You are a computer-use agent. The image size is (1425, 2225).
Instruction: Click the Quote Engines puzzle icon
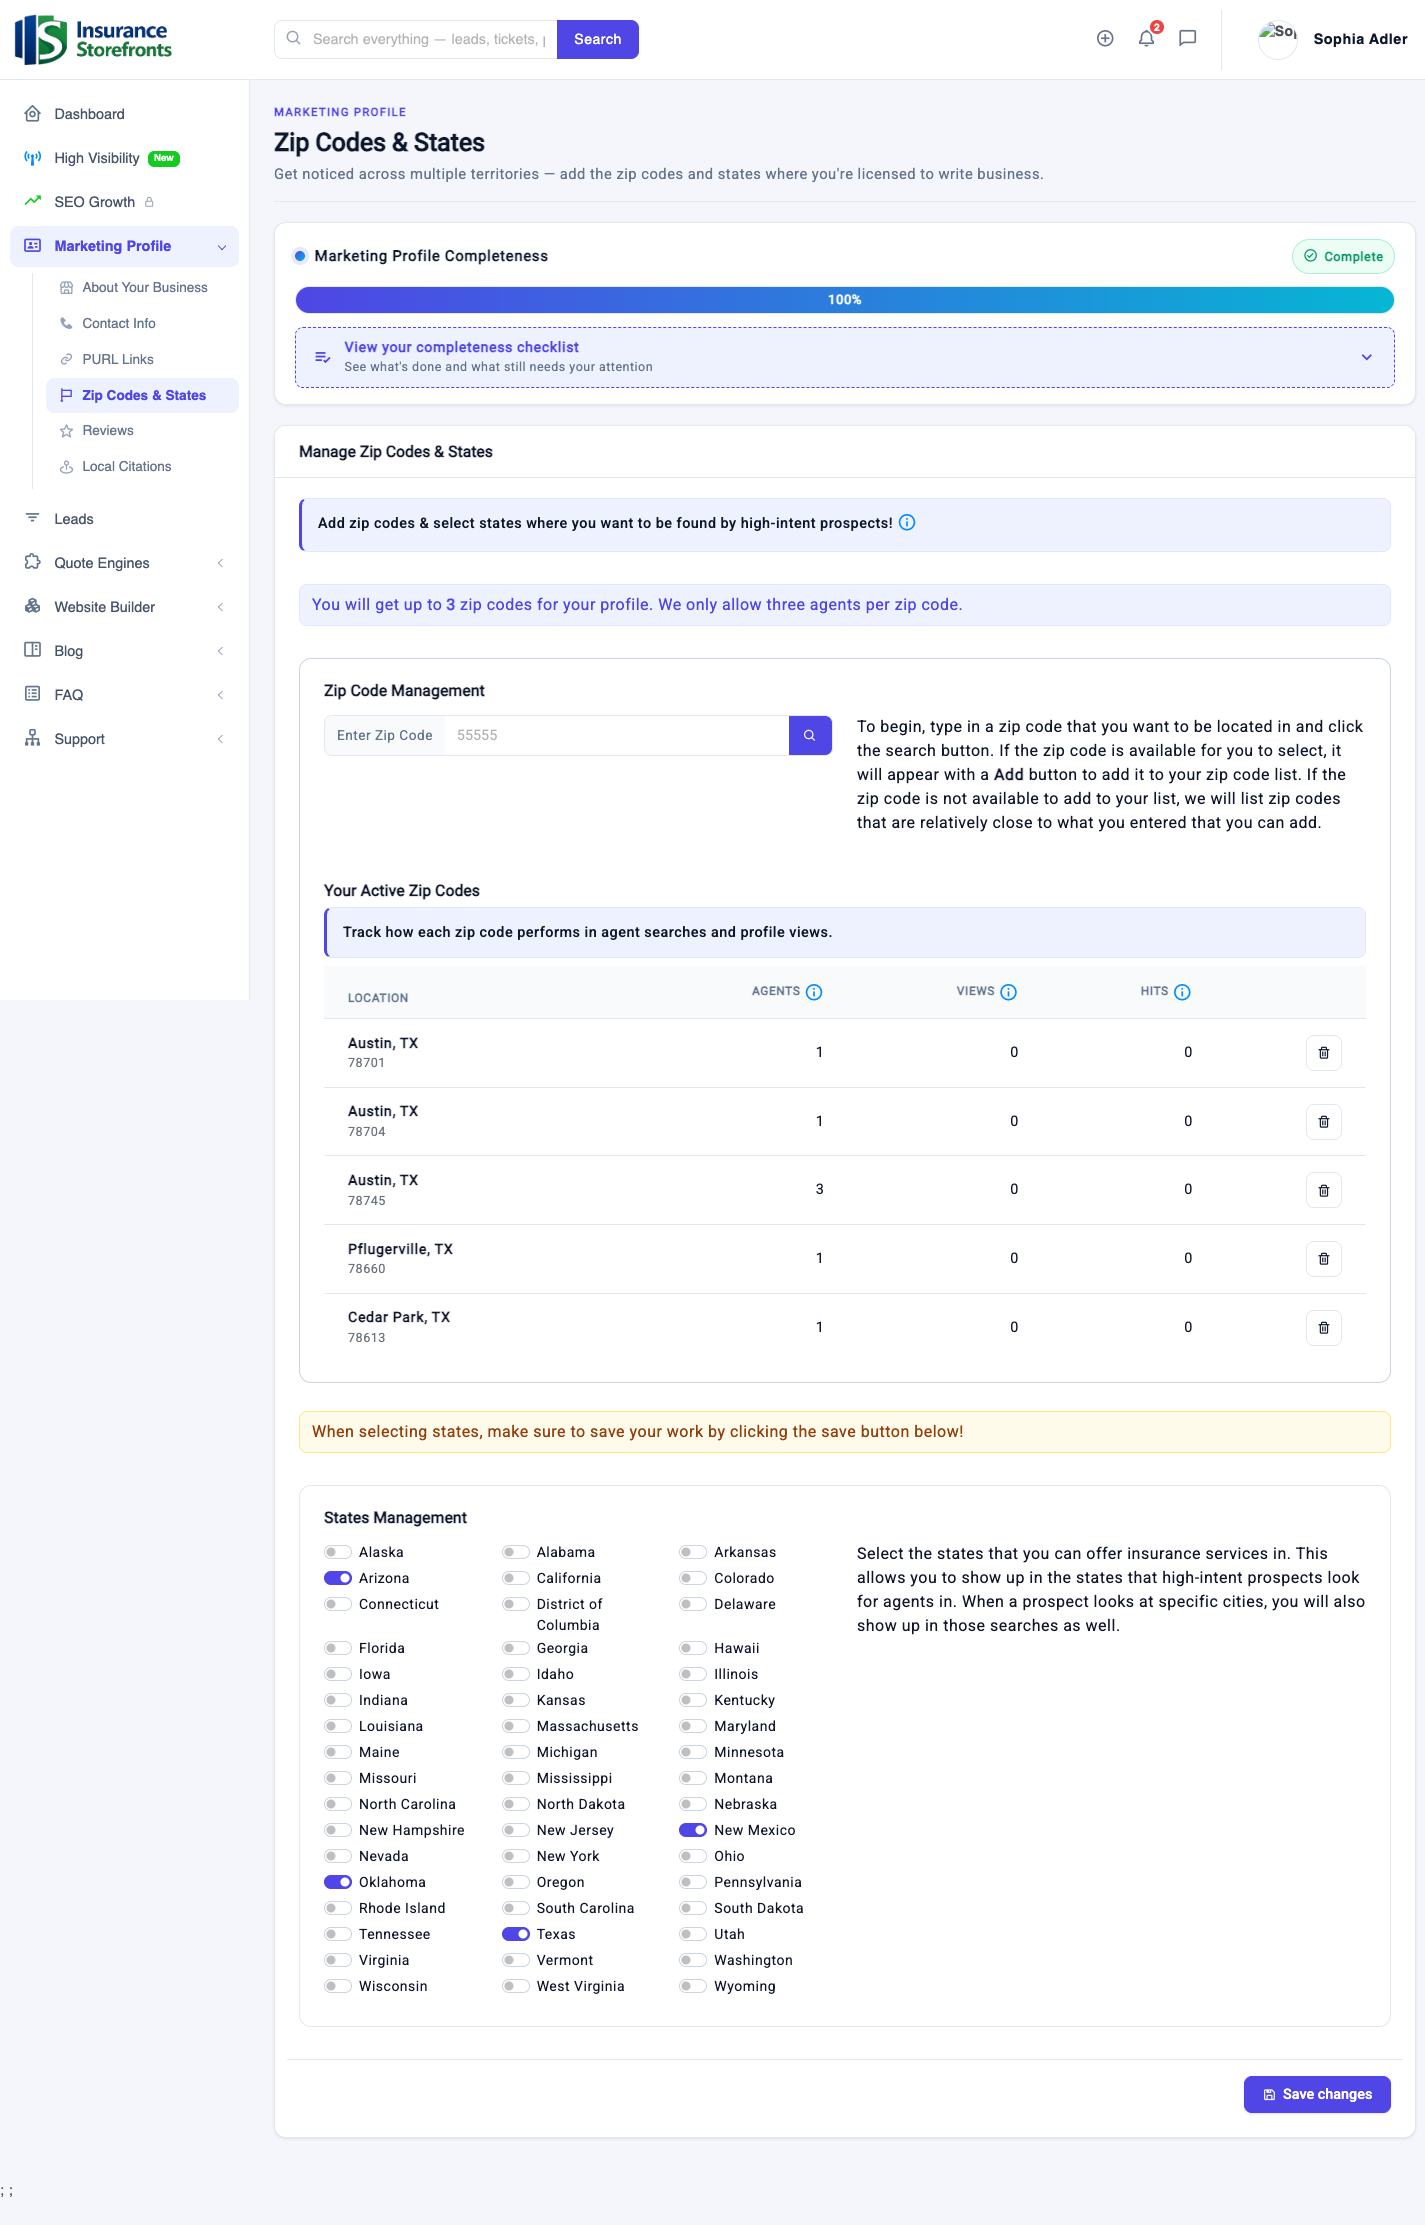point(33,563)
